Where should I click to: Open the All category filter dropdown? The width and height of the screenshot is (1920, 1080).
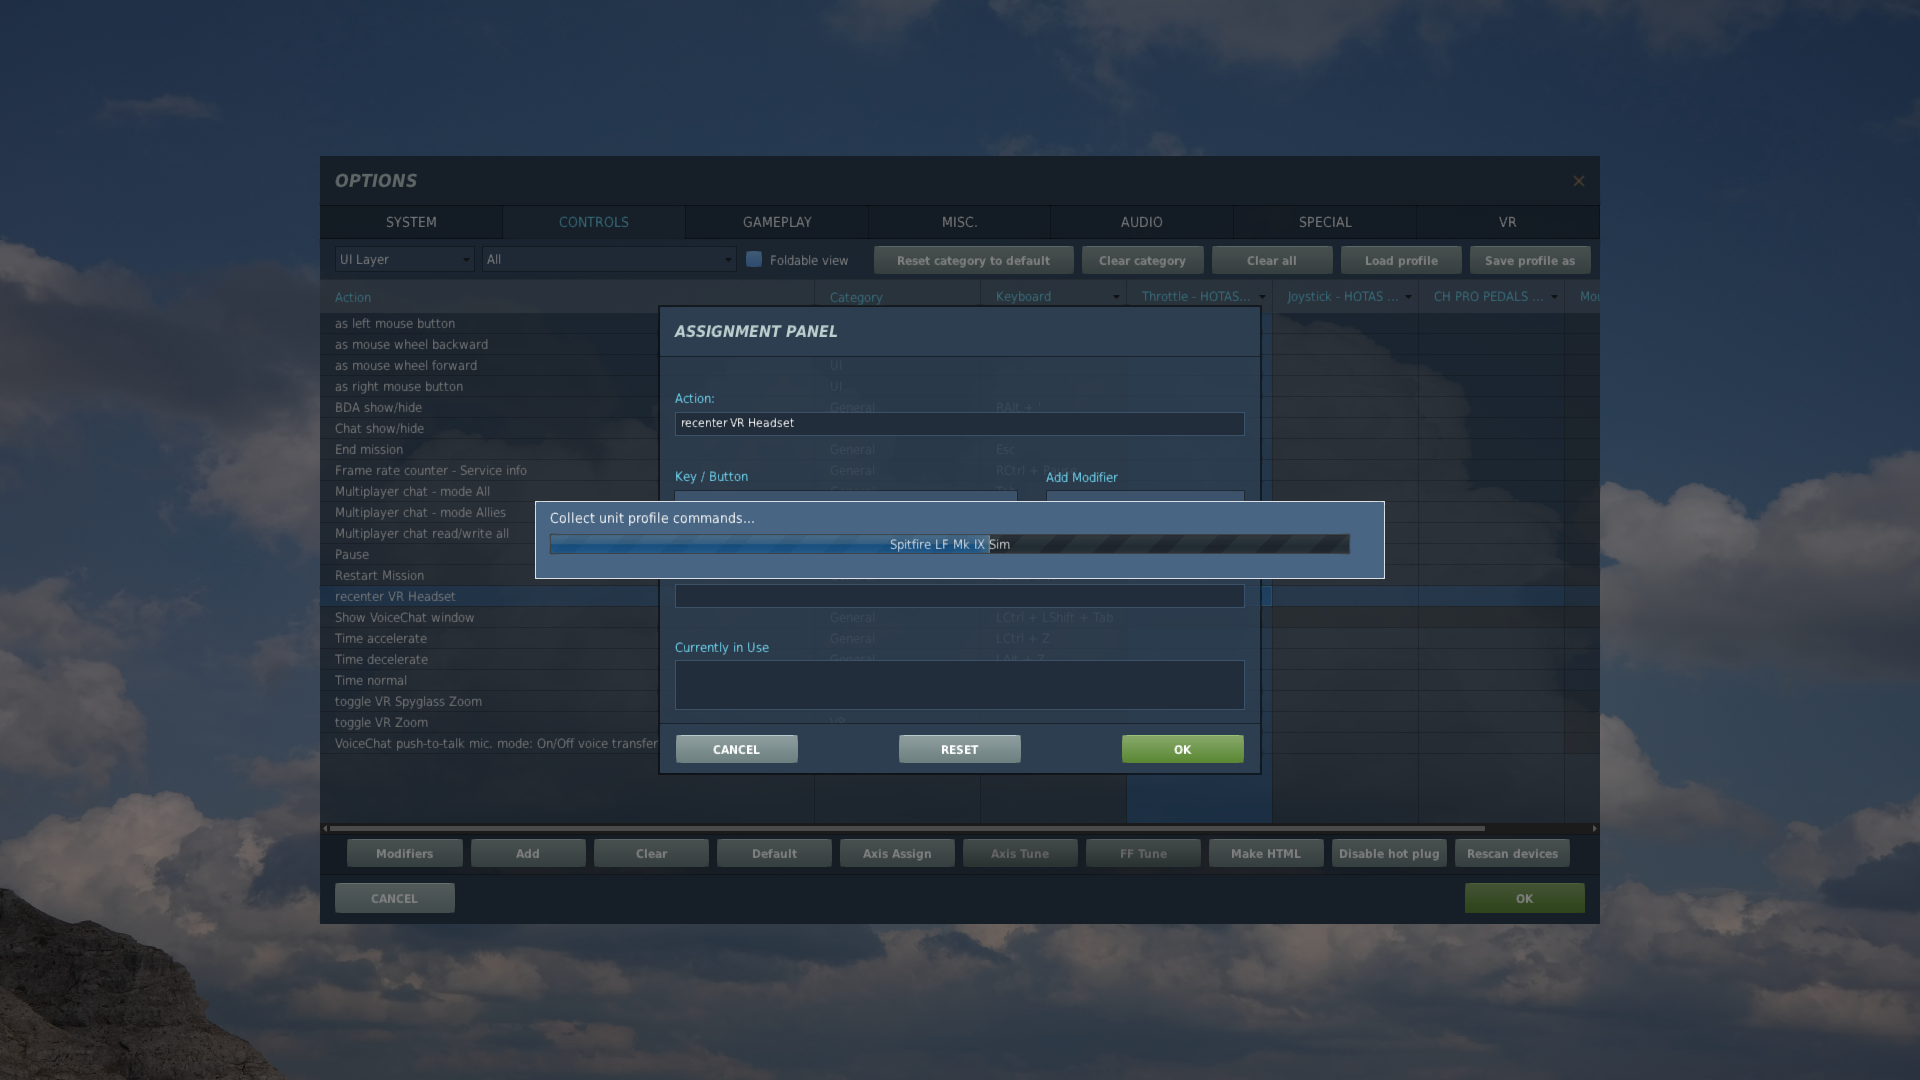click(609, 260)
